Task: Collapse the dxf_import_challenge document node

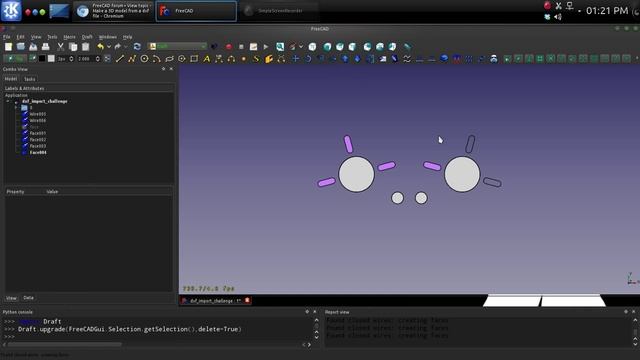Action: pos(8,101)
